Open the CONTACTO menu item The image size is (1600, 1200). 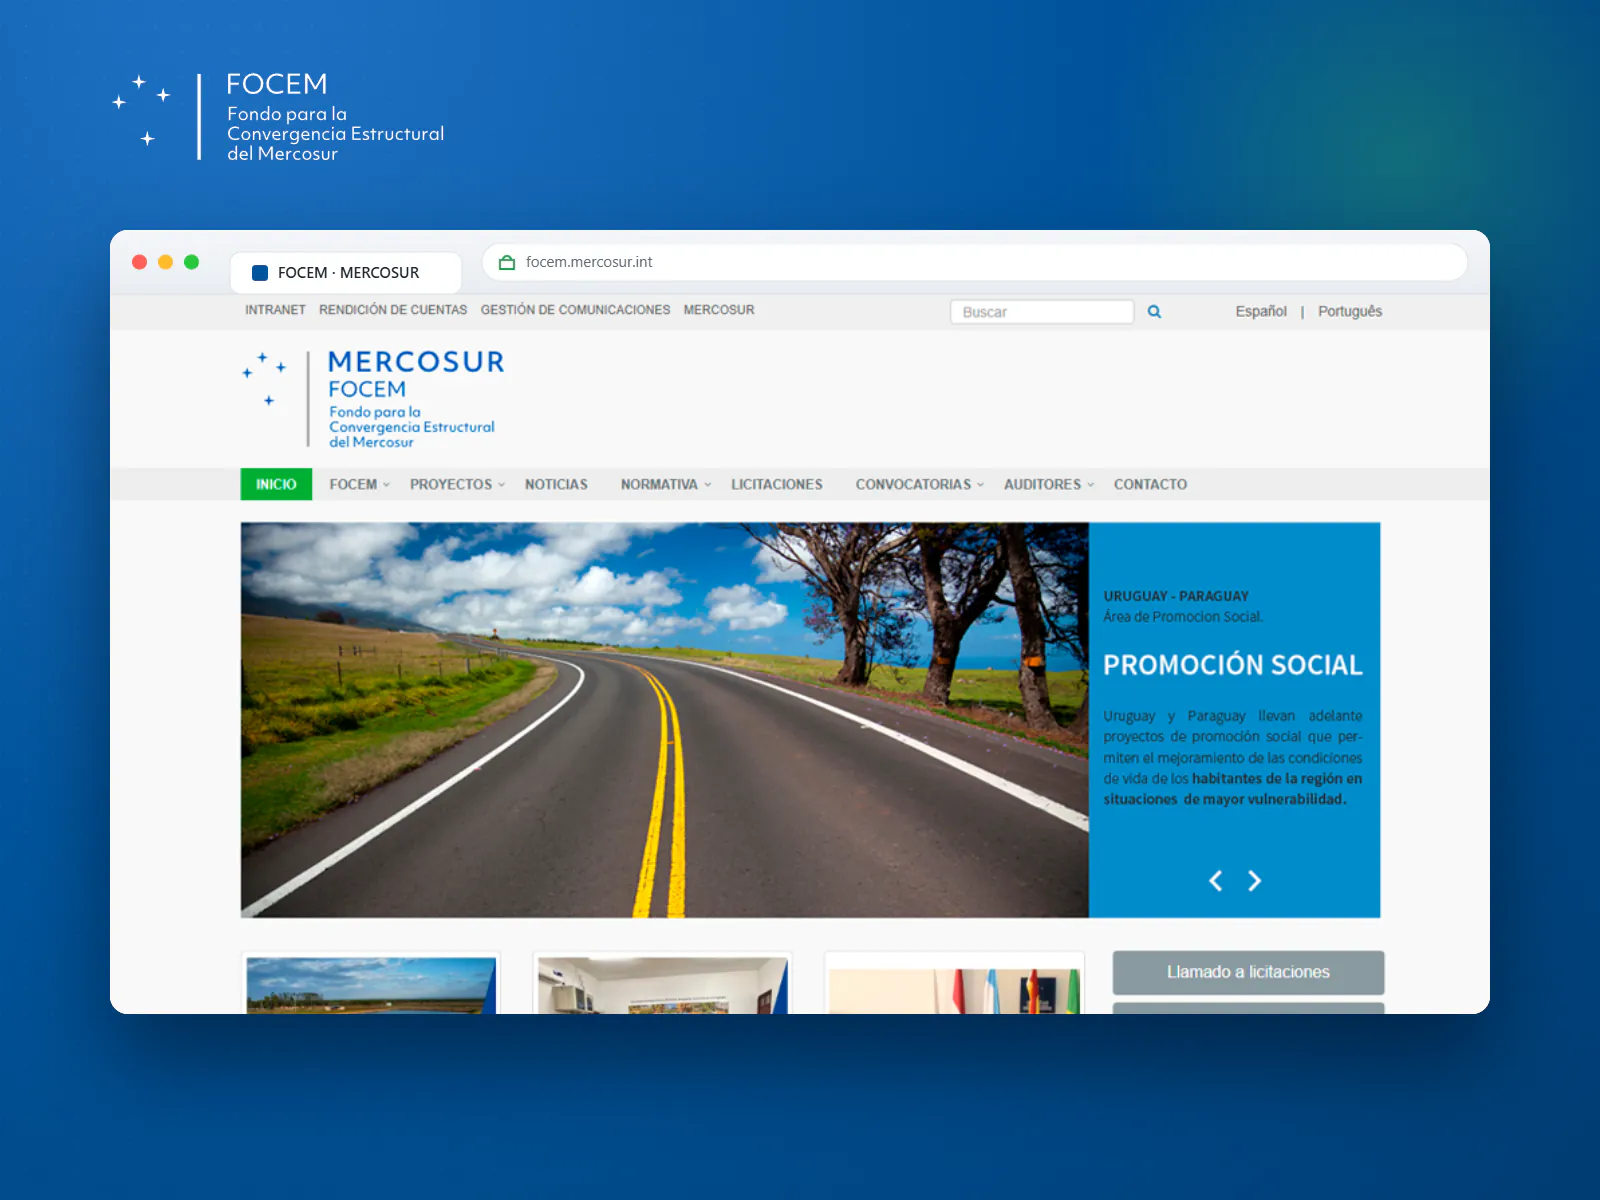click(1150, 484)
